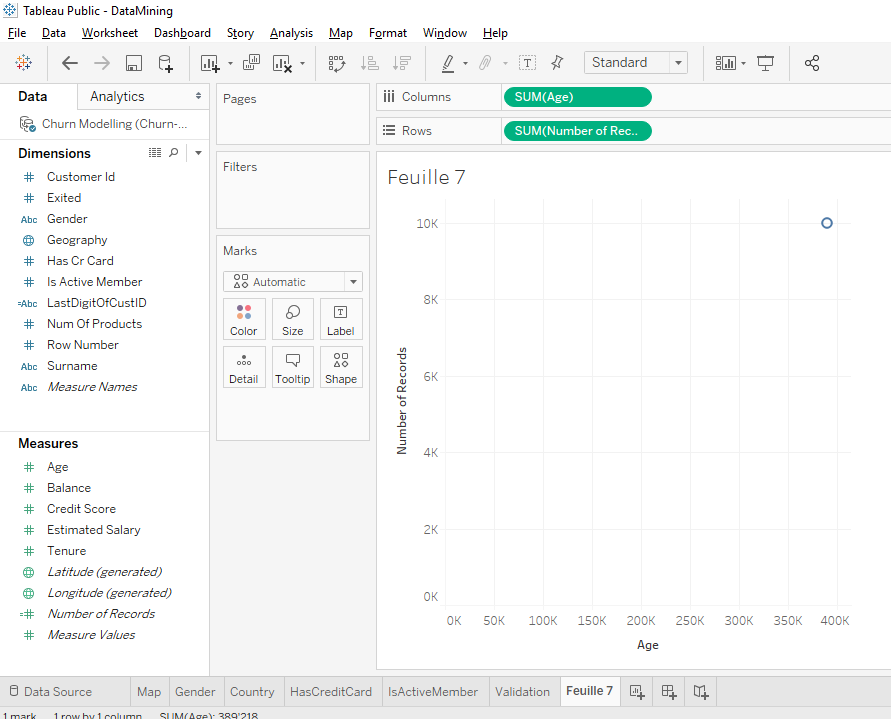Viewport: 891px width, 719px height.
Task: Enable presentation mode
Action: (x=765, y=62)
